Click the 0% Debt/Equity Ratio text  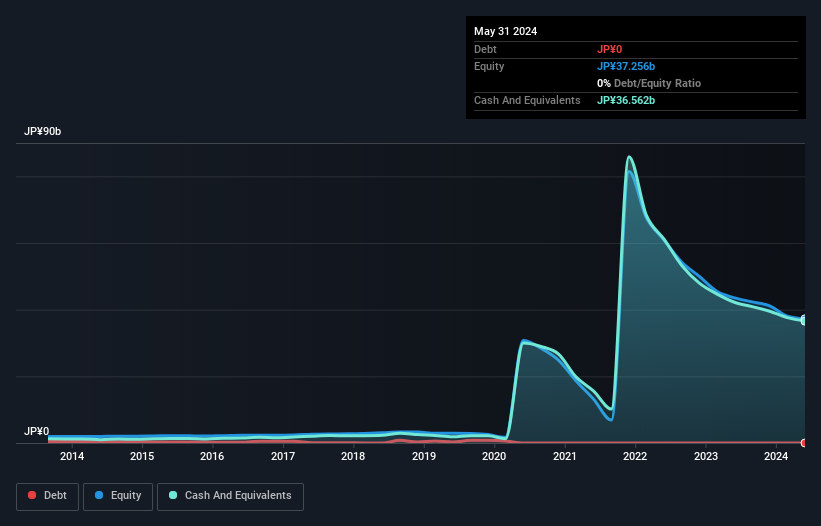[649, 83]
